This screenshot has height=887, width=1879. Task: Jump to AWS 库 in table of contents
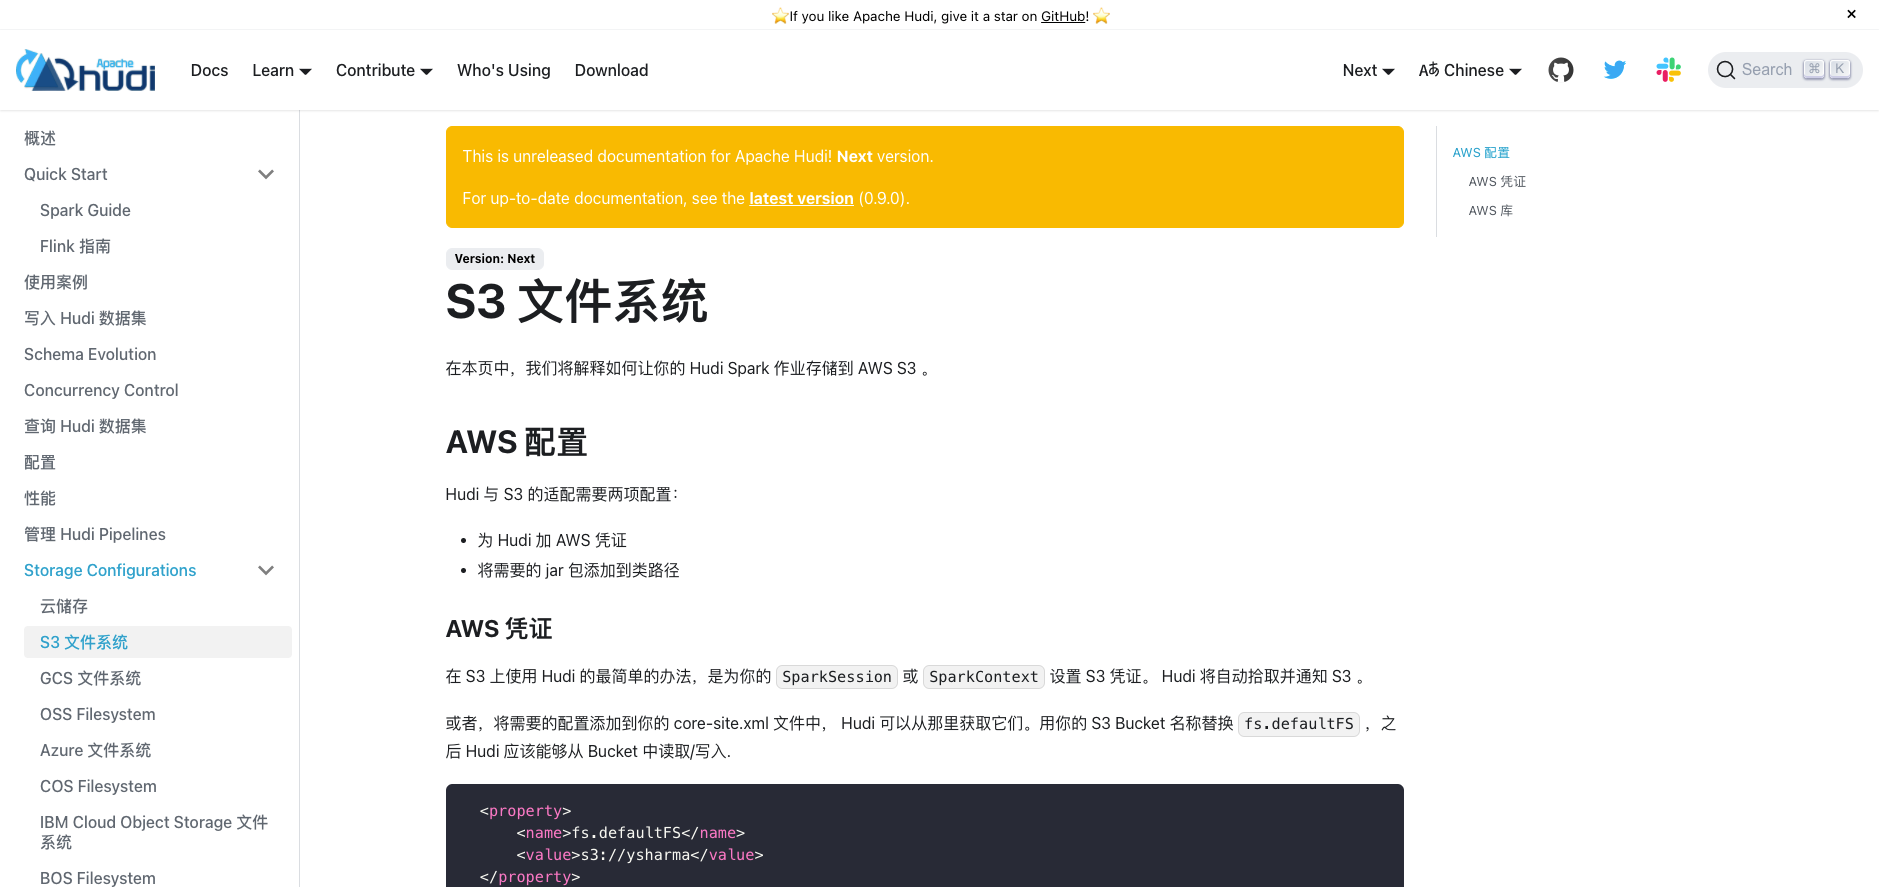click(x=1490, y=210)
